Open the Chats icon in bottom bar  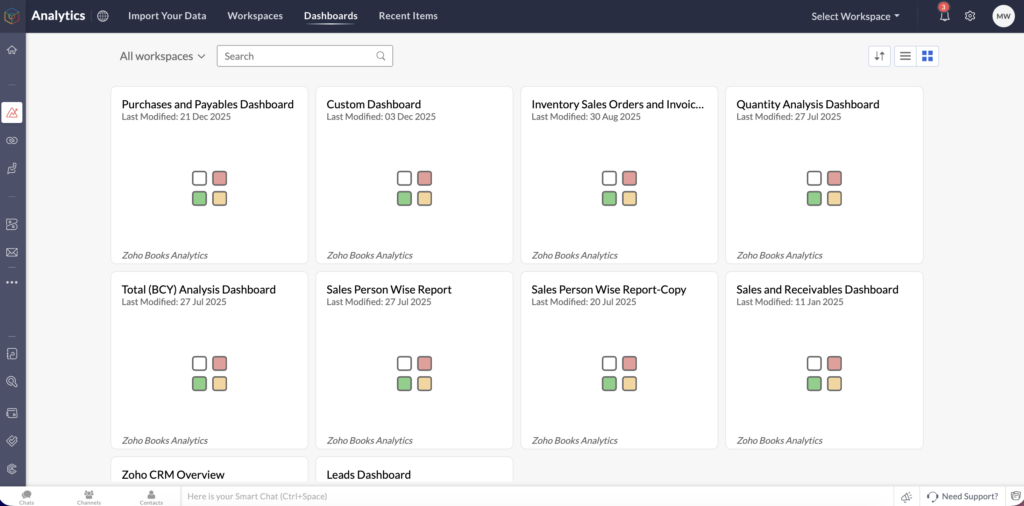26,496
